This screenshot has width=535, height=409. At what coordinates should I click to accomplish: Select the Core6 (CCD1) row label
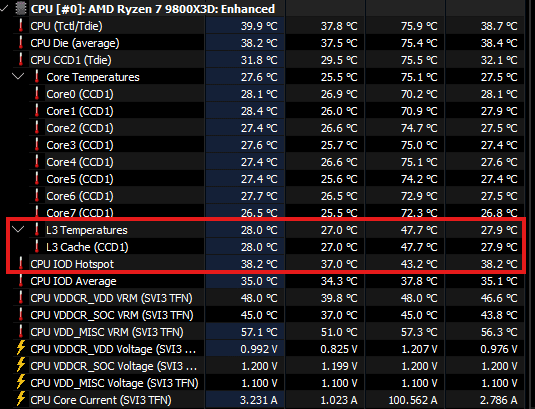pos(80,196)
